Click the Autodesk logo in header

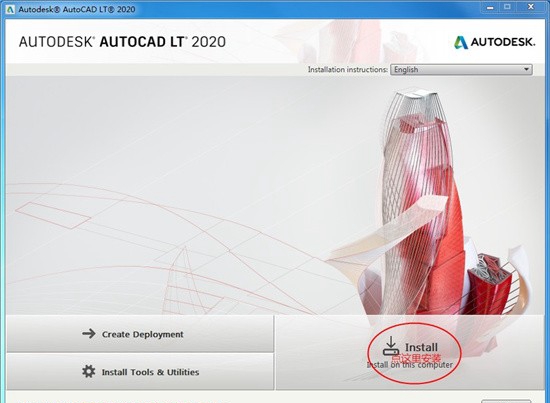(495, 42)
